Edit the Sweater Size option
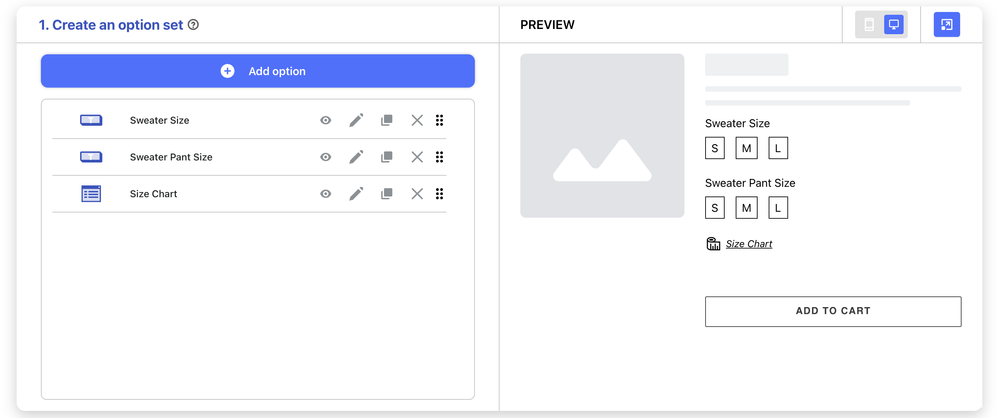Image resolution: width=999 pixels, height=418 pixels. coord(356,121)
